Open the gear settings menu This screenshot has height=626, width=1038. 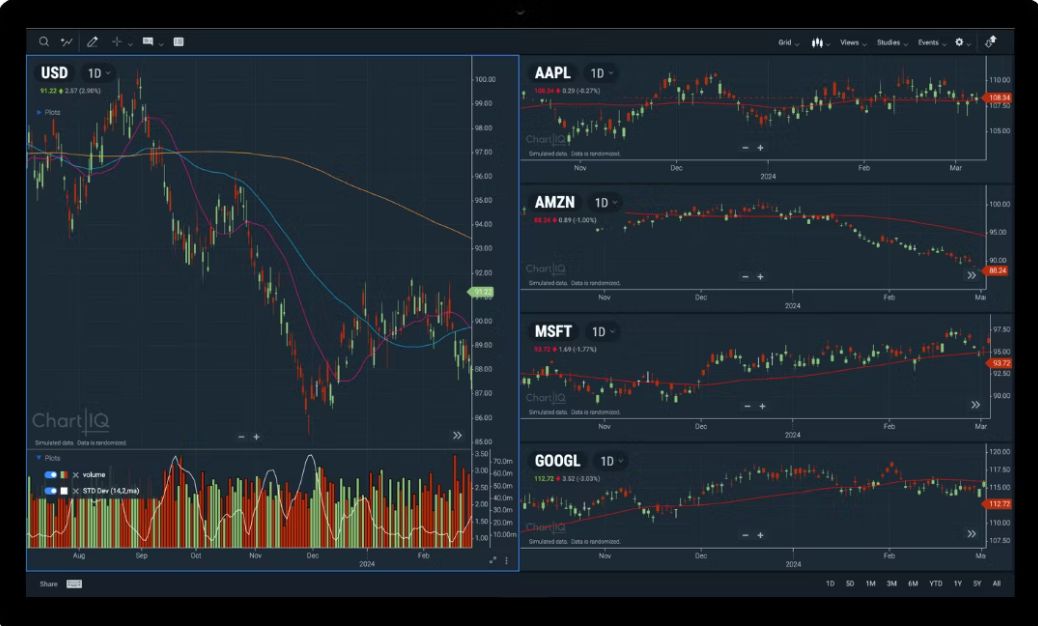963,42
